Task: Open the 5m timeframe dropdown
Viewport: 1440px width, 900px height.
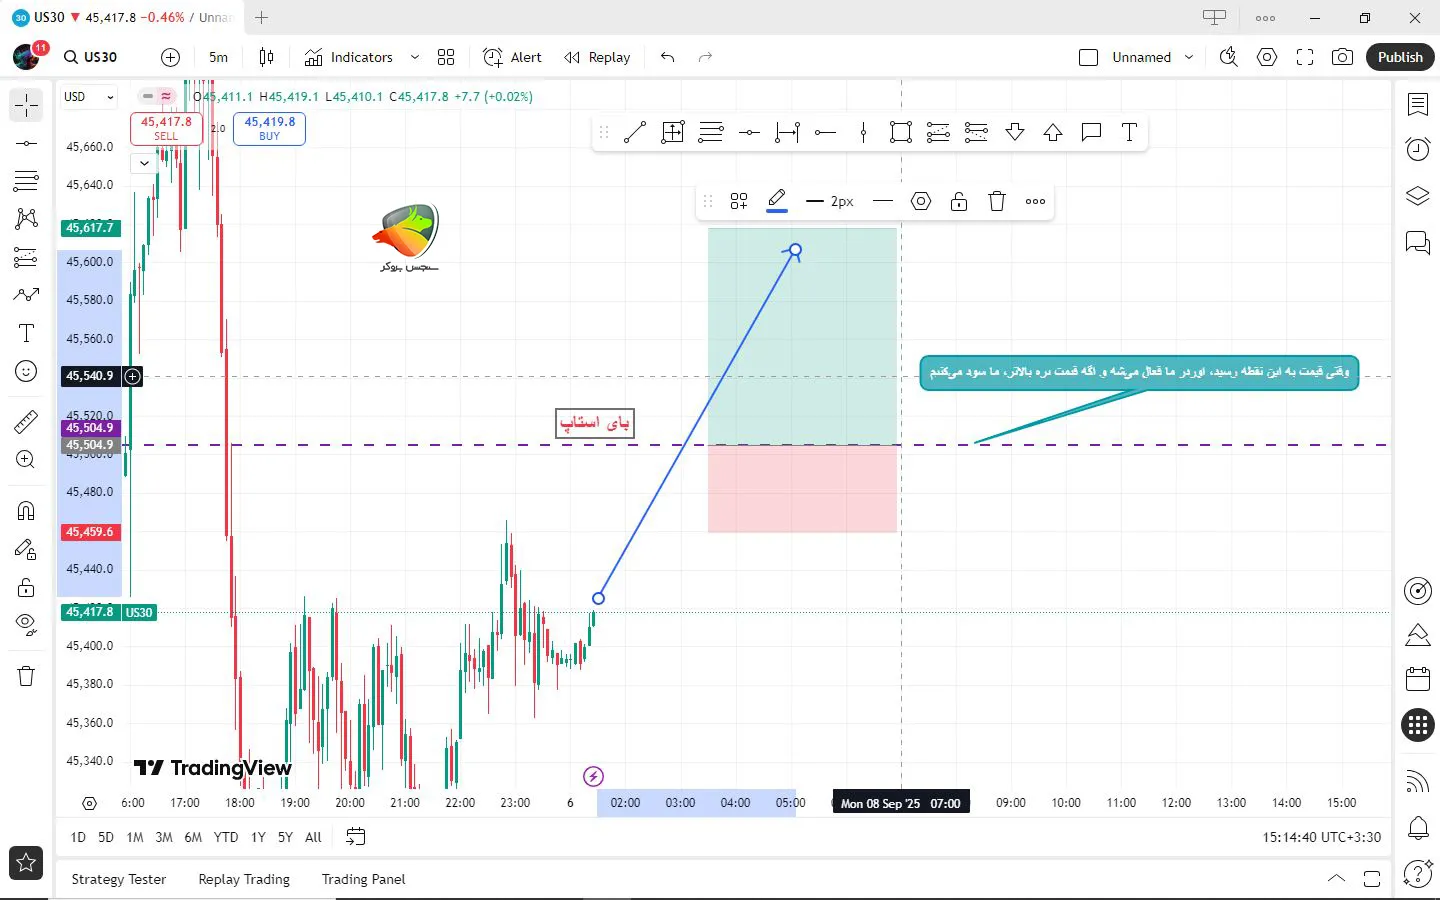Action: click(218, 57)
